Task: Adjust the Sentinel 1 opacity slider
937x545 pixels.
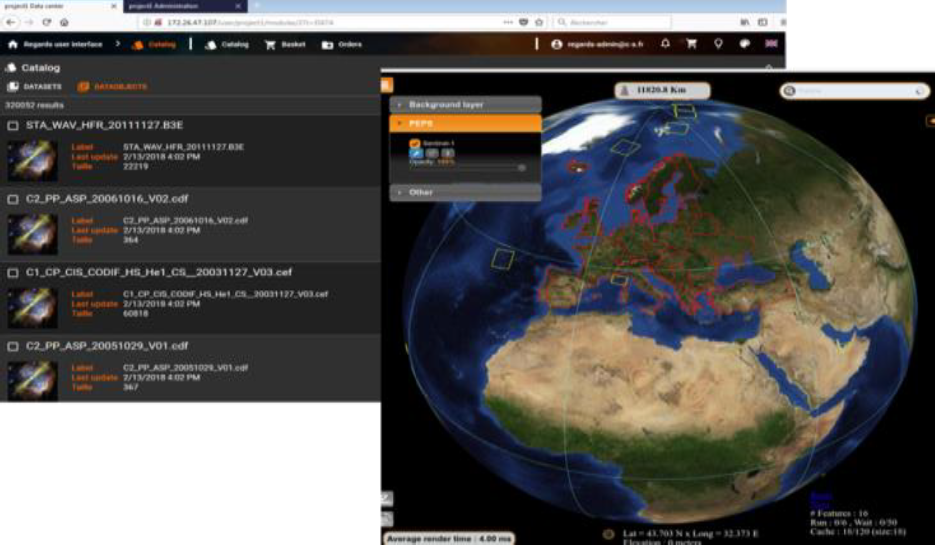Action: coord(521,168)
